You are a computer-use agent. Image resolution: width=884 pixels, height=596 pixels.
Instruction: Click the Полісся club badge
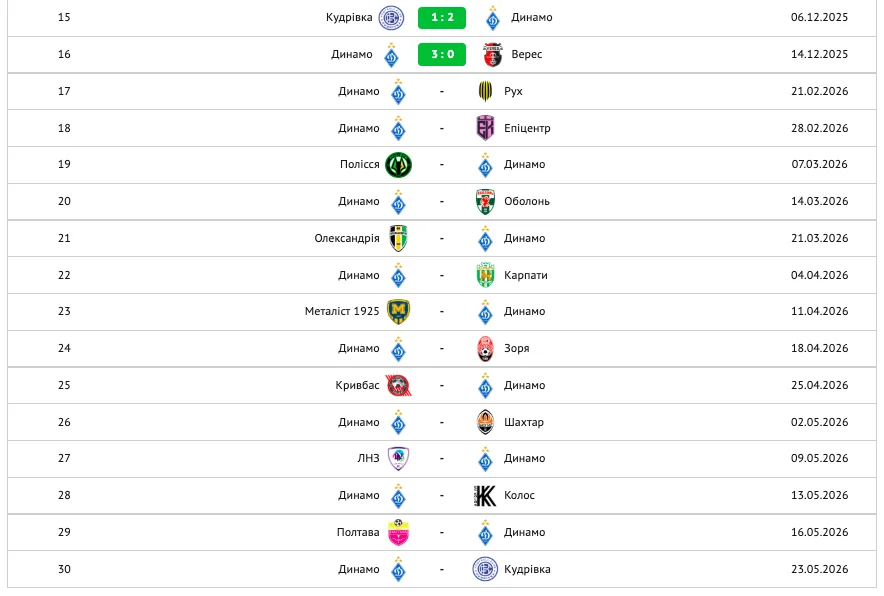[398, 165]
